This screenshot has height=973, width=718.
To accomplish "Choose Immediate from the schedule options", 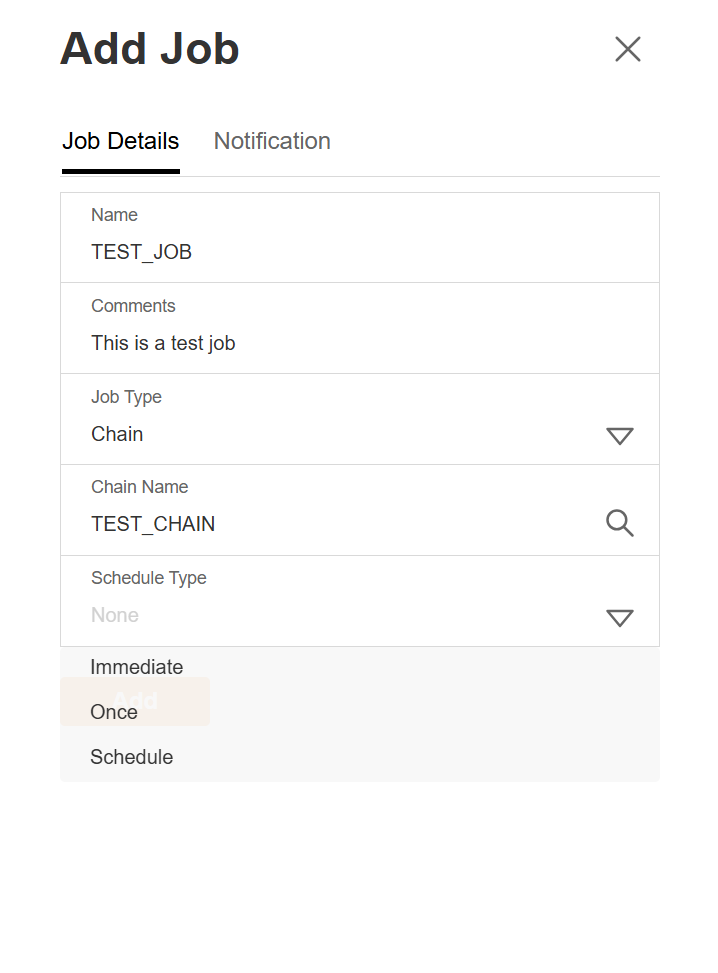I will coord(137,667).
